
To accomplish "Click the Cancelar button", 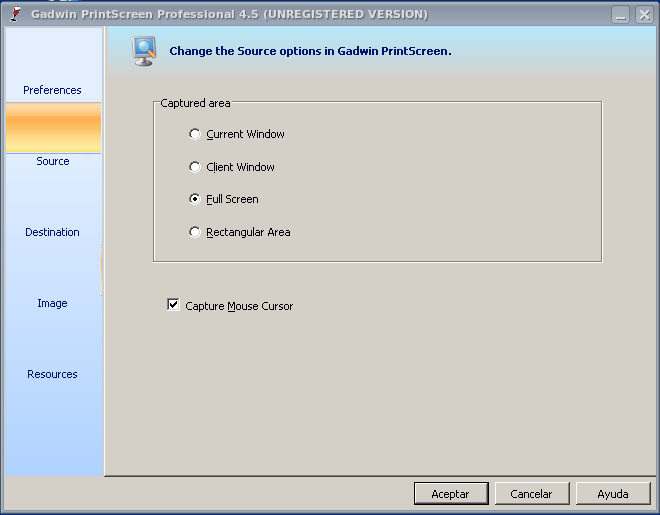I will click(532, 494).
